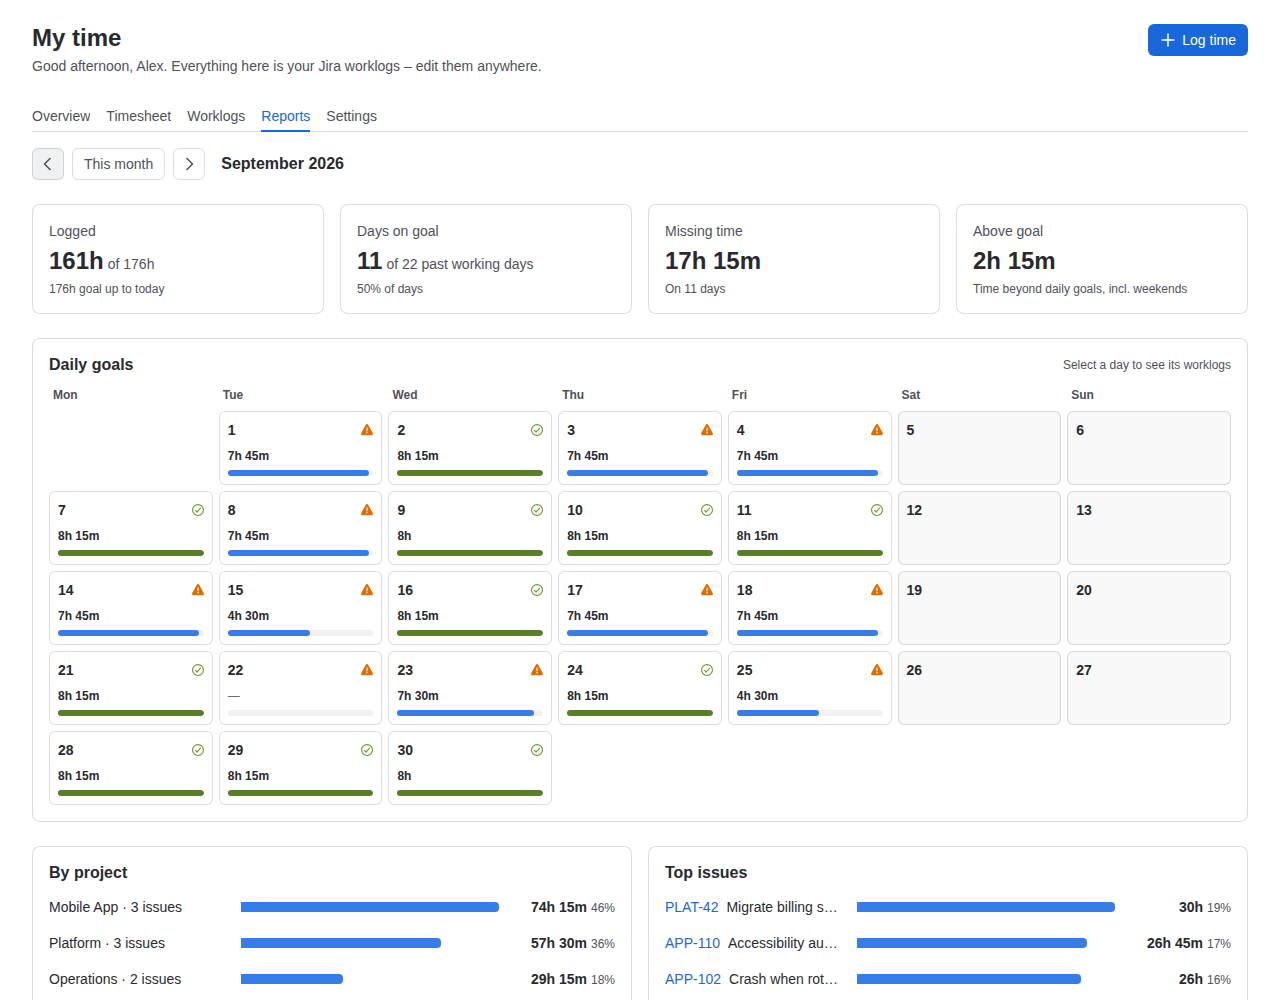Open the APP-110 issue link
This screenshot has width=1280, height=1000.
693,943
